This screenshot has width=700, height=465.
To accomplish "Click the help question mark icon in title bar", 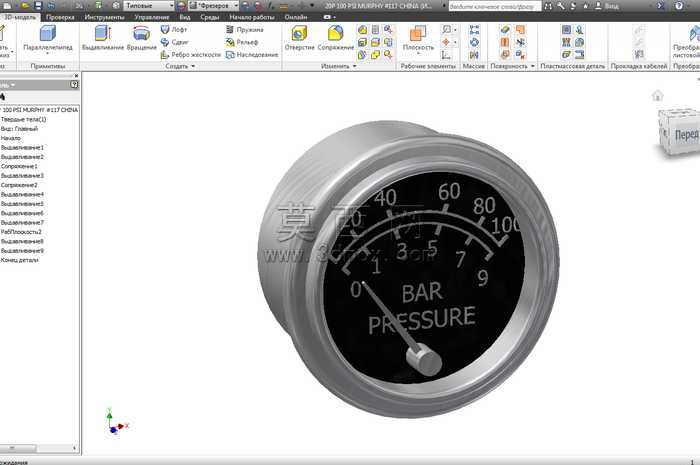I will 679,5.
